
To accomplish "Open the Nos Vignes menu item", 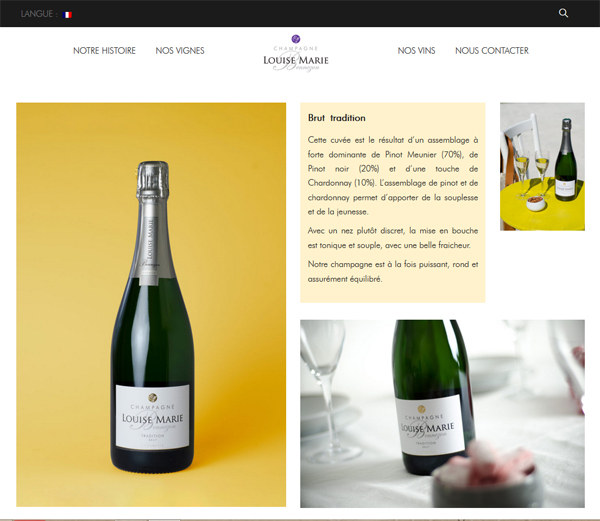I will click(x=180, y=50).
